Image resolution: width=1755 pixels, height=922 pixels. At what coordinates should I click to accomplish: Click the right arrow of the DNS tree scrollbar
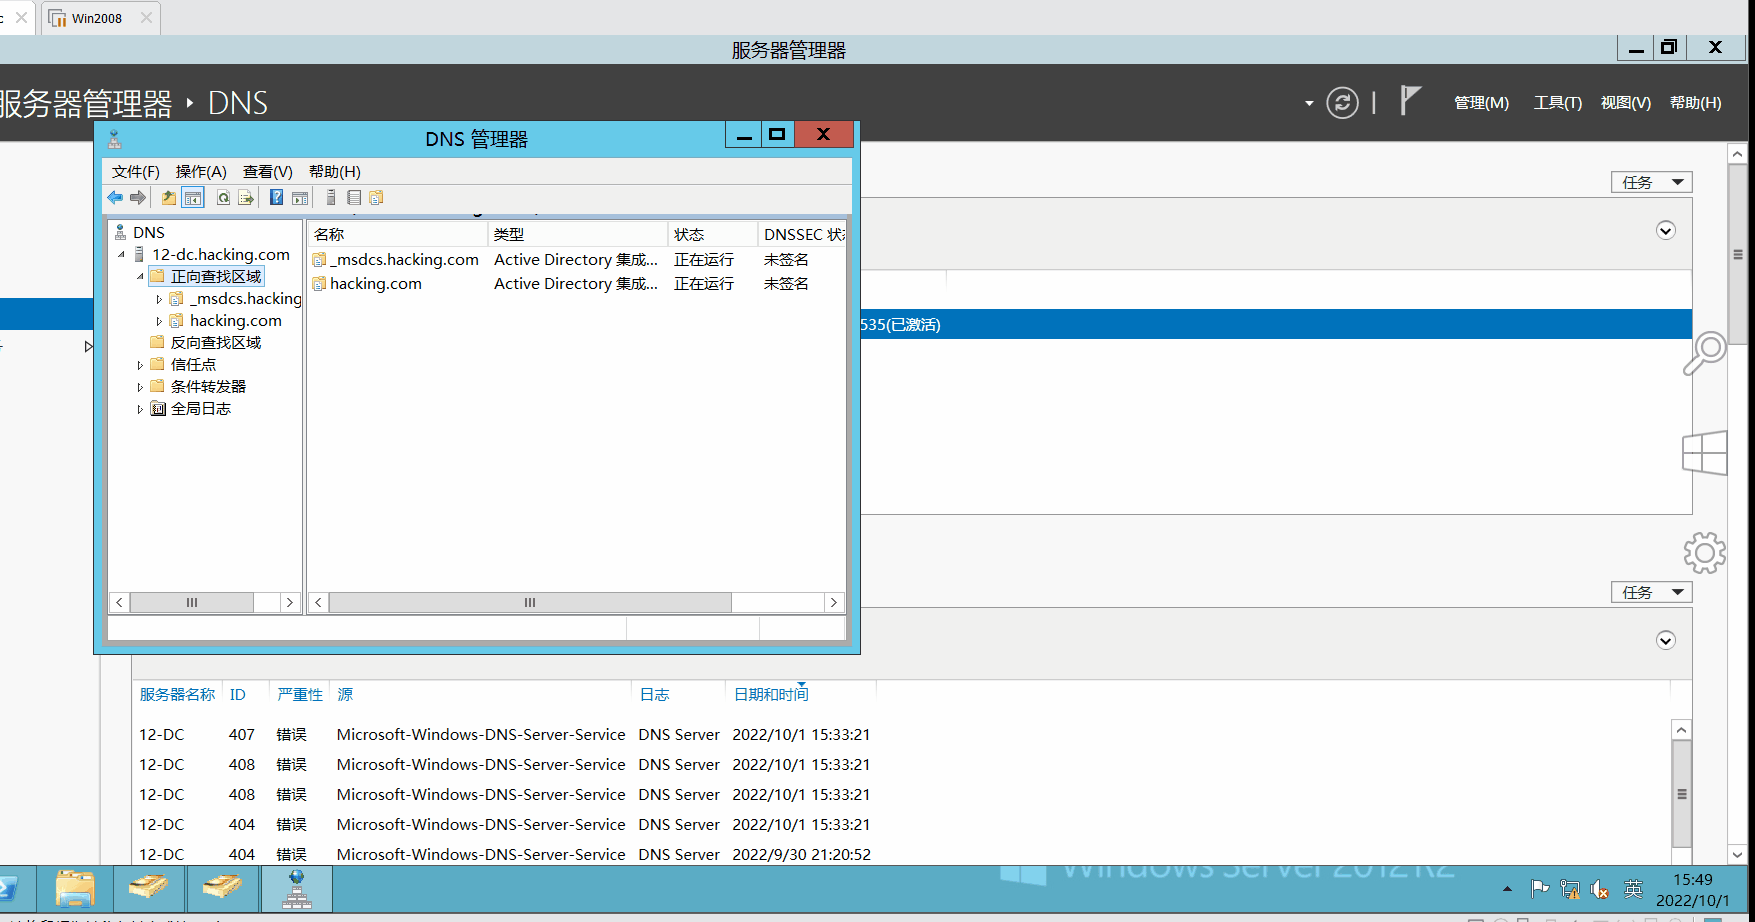coord(290,603)
